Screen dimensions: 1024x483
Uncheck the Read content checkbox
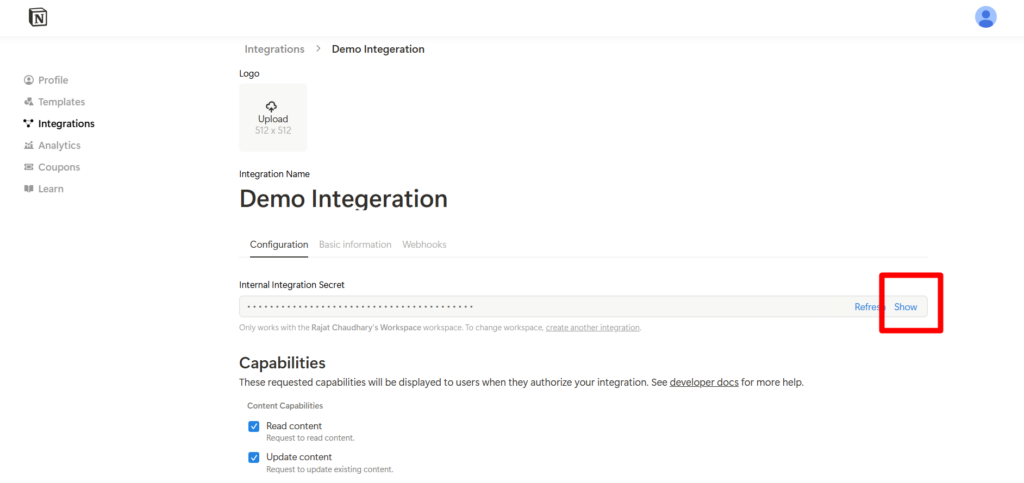pyautogui.click(x=254, y=427)
